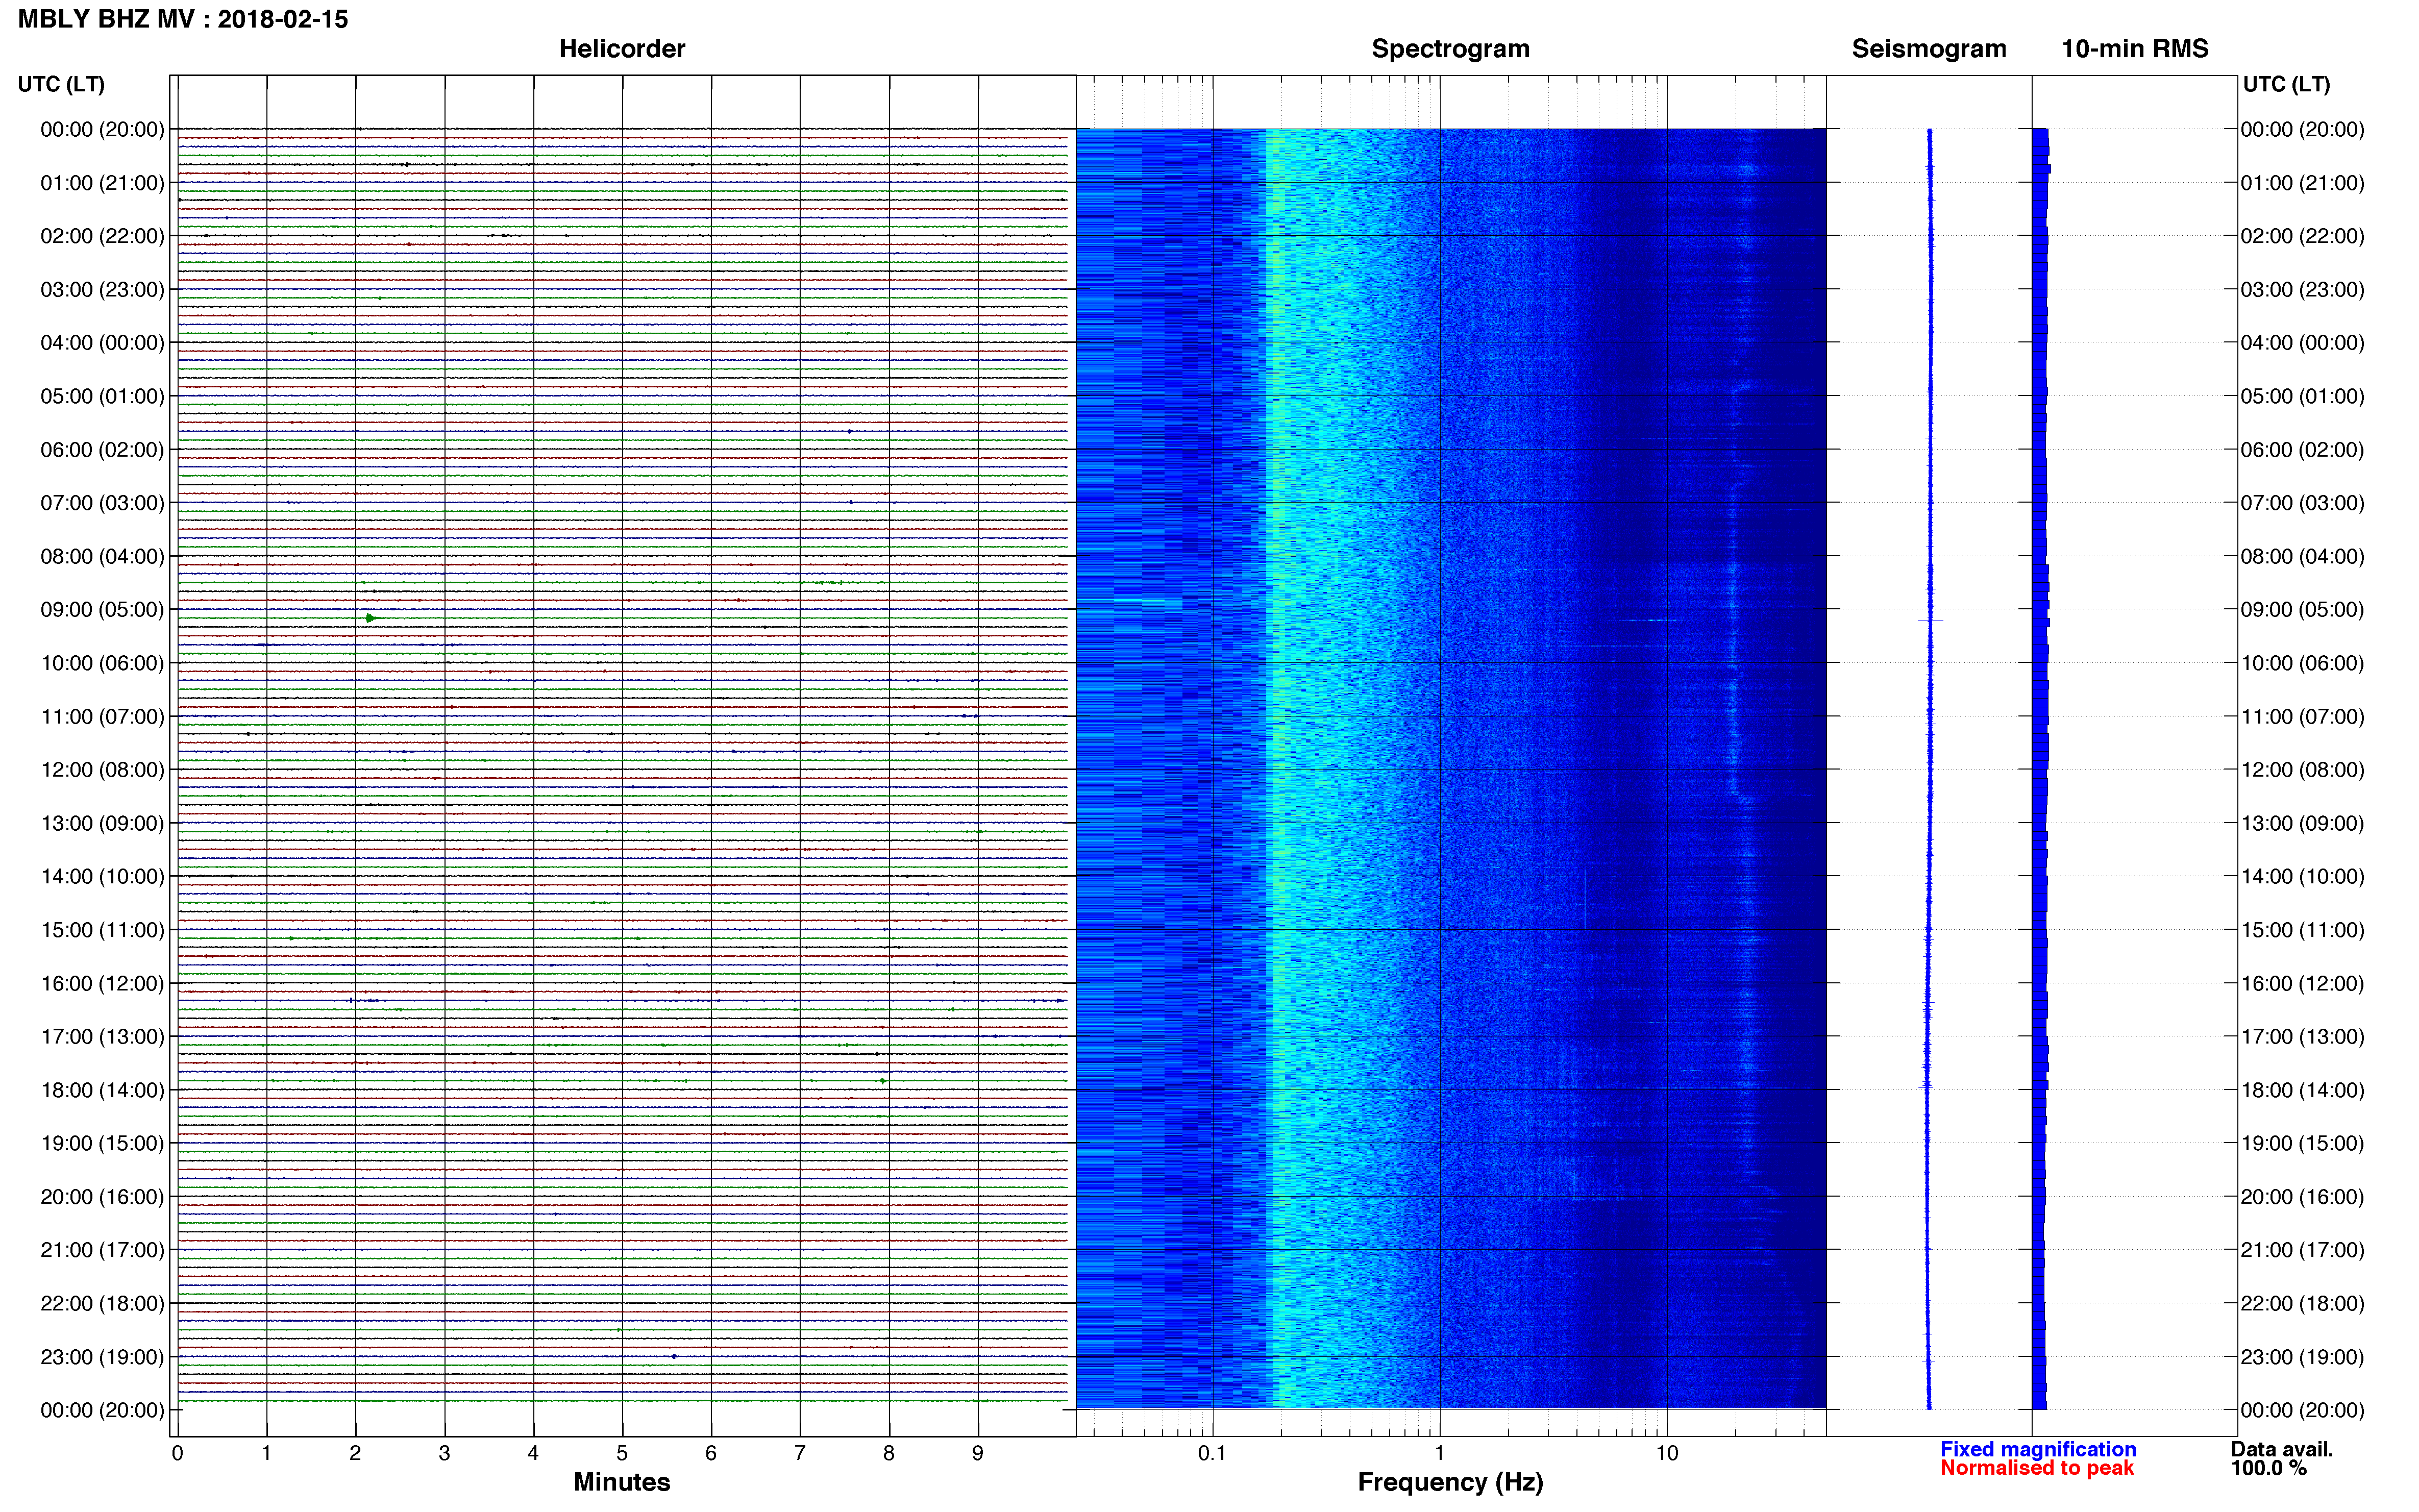Click the left '11:00 (07:00)' time label
This screenshot has height=1512, width=2419.
[x=102, y=717]
